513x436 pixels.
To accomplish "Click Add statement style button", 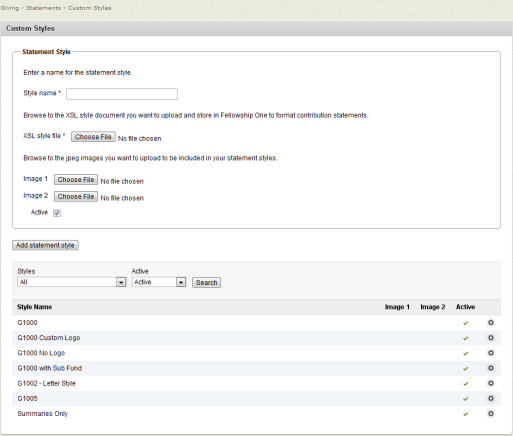I will (45, 245).
